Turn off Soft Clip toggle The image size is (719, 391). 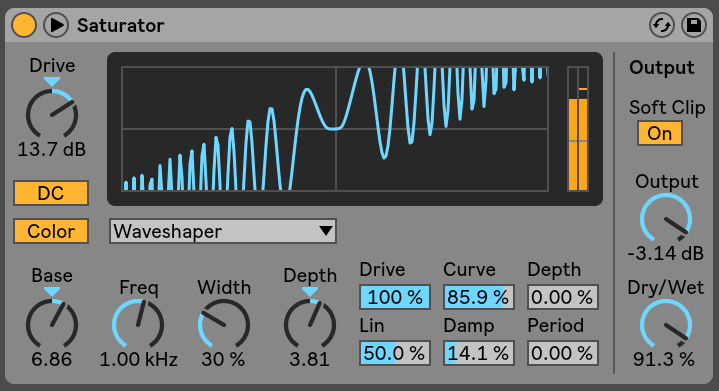point(660,133)
